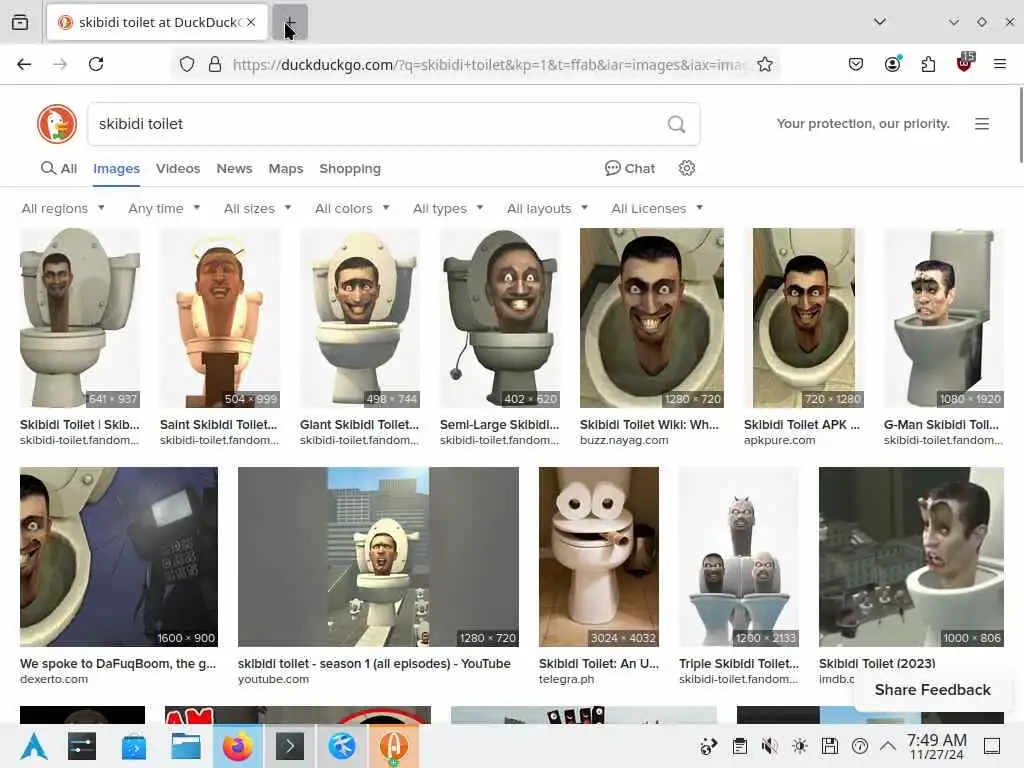Open the list all tabs chevron
This screenshot has width=1024, height=768.
point(880,22)
